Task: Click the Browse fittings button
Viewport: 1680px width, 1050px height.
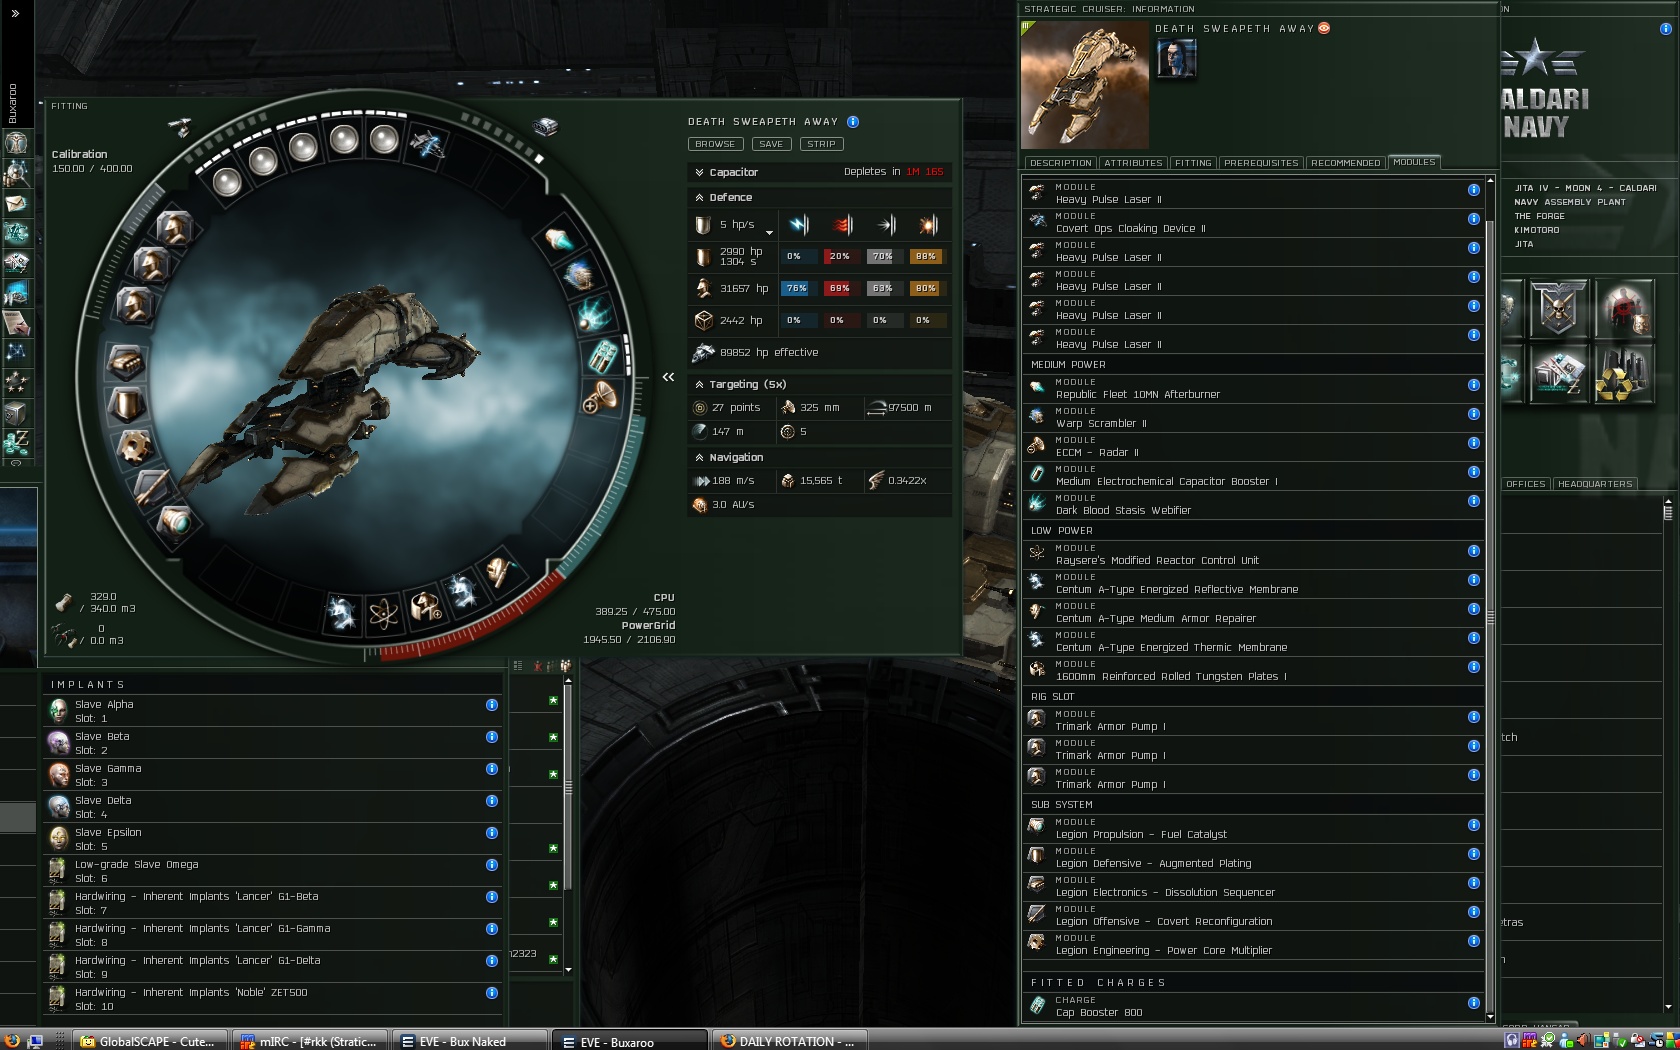Action: click(715, 144)
